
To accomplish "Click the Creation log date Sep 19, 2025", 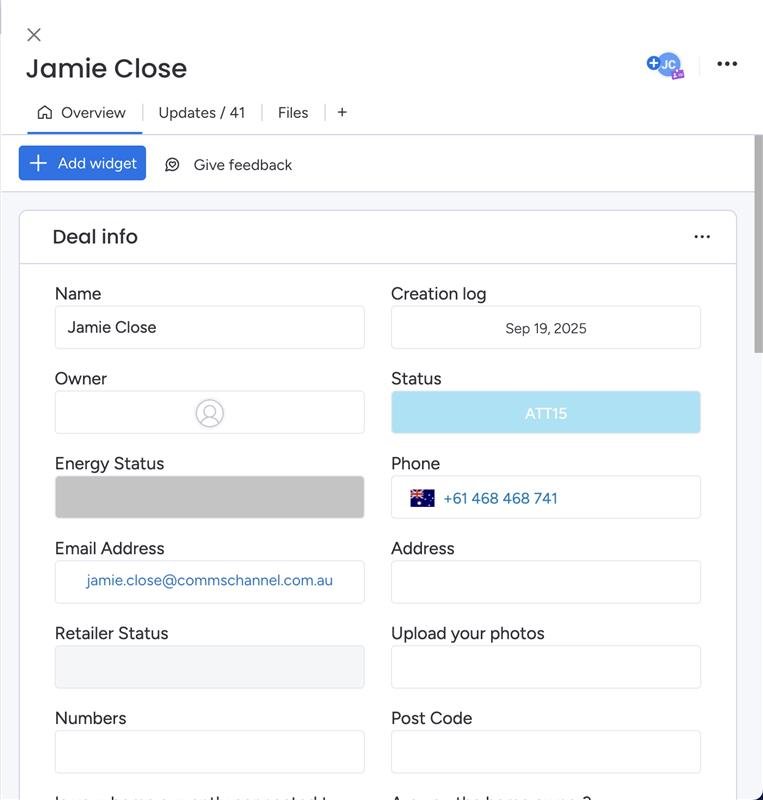I will 545,328.
